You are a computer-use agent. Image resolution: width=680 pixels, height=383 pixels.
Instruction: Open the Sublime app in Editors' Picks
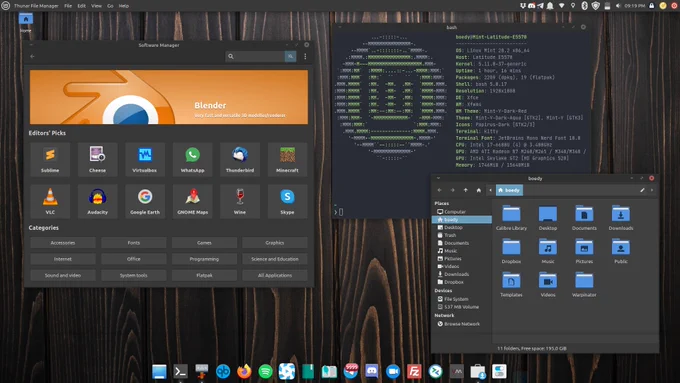click(x=50, y=159)
